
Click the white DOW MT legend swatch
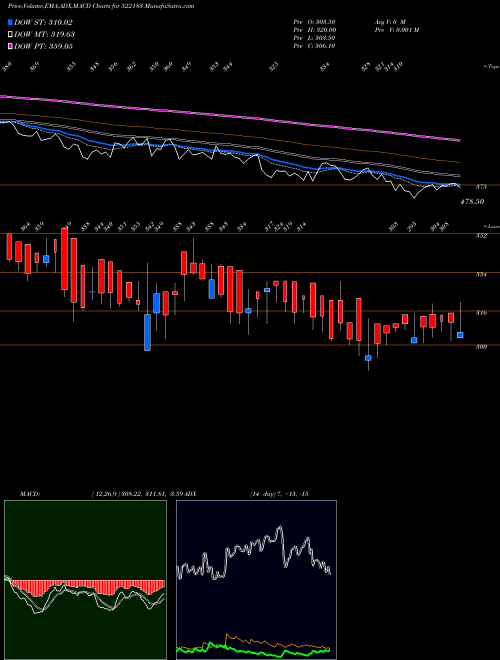pyautogui.click(x=10, y=34)
